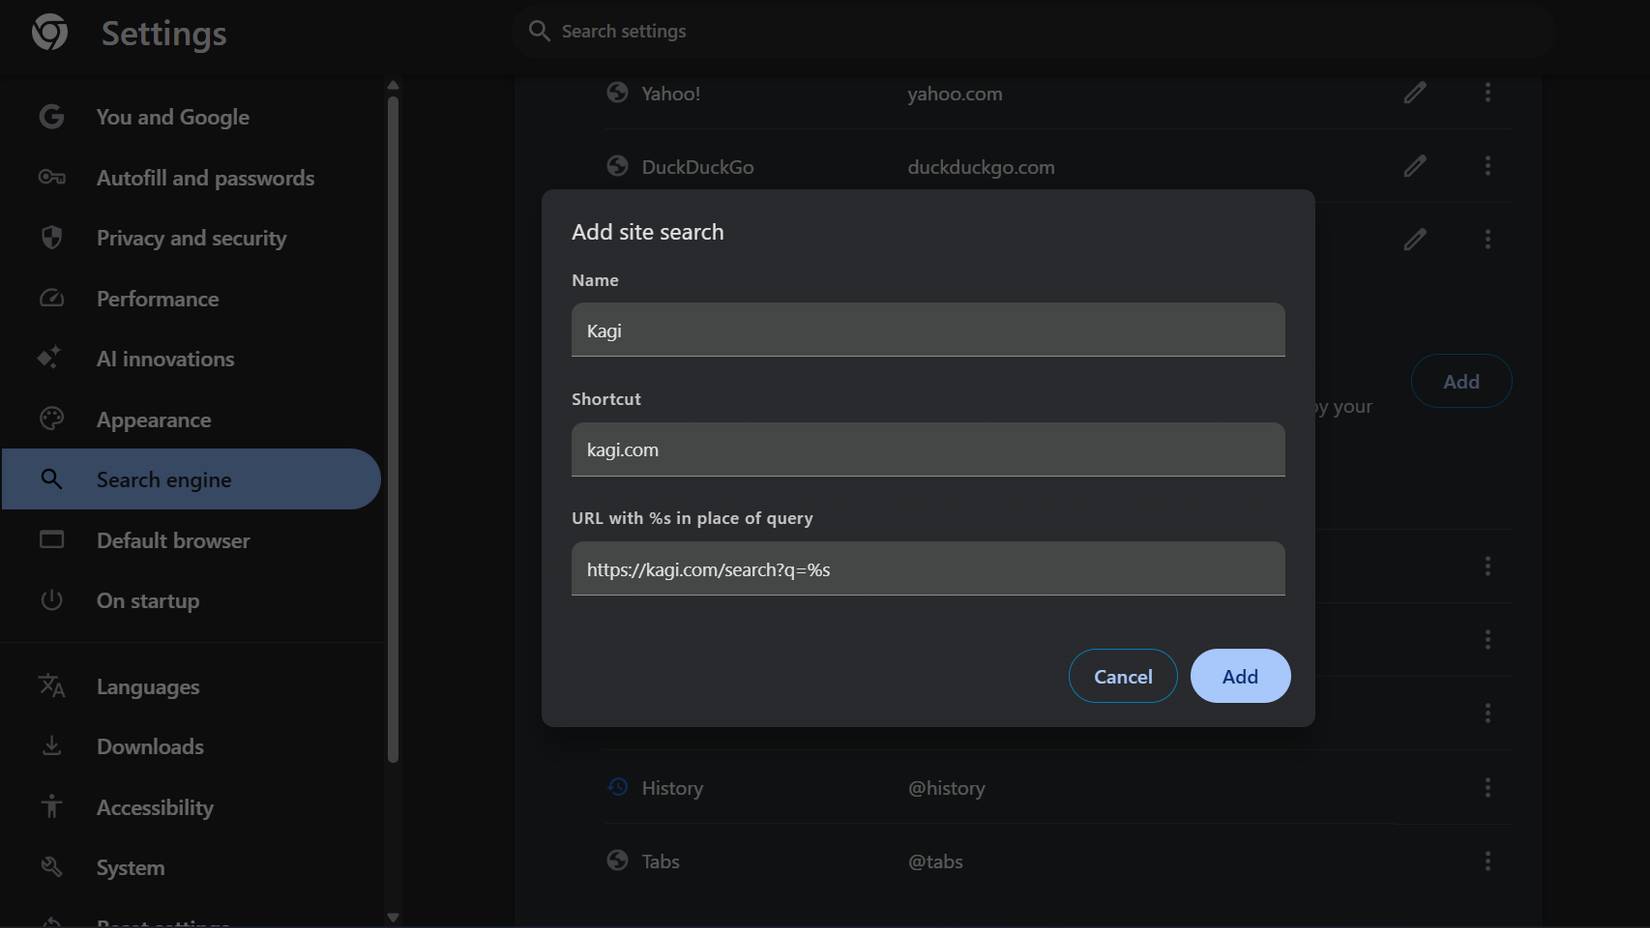Cancel the Add site search dialog
The width and height of the screenshot is (1650, 928).
1122,676
